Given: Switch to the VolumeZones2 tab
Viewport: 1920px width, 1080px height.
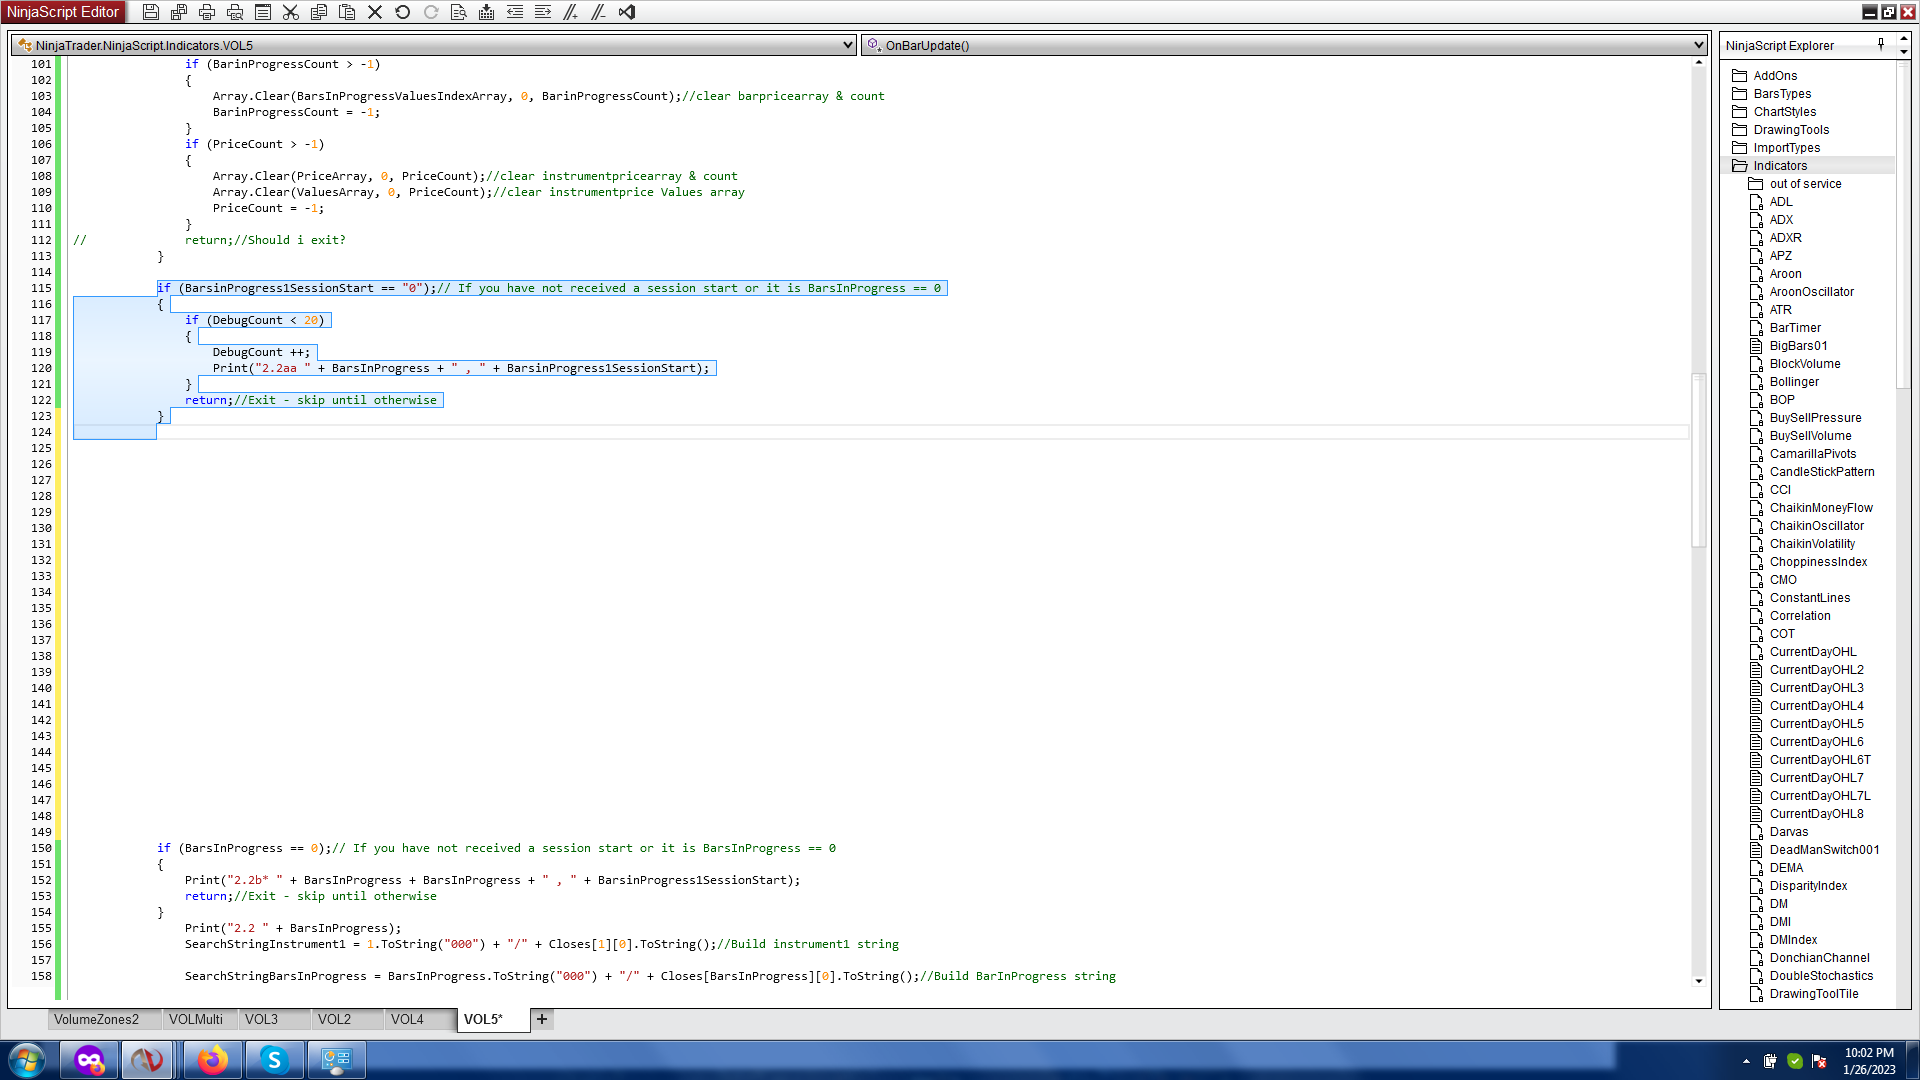Looking at the screenshot, I should click(x=96, y=1019).
